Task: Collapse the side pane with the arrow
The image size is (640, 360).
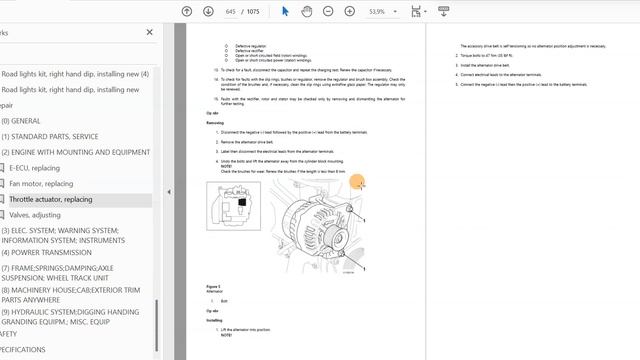Action: pyautogui.click(x=169, y=191)
